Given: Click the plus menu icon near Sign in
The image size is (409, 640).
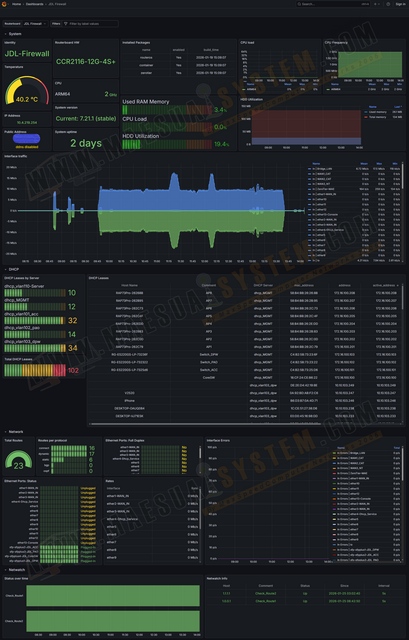Looking at the screenshot, I should coord(376,4).
